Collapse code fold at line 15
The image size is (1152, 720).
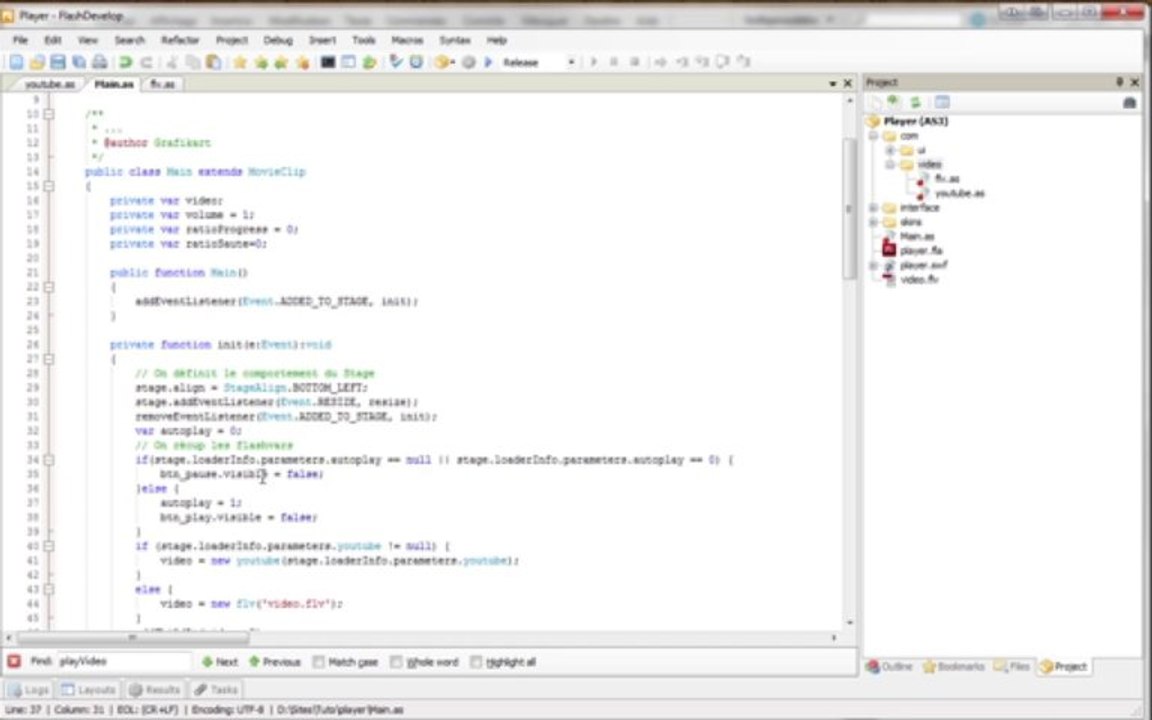click(x=48, y=186)
